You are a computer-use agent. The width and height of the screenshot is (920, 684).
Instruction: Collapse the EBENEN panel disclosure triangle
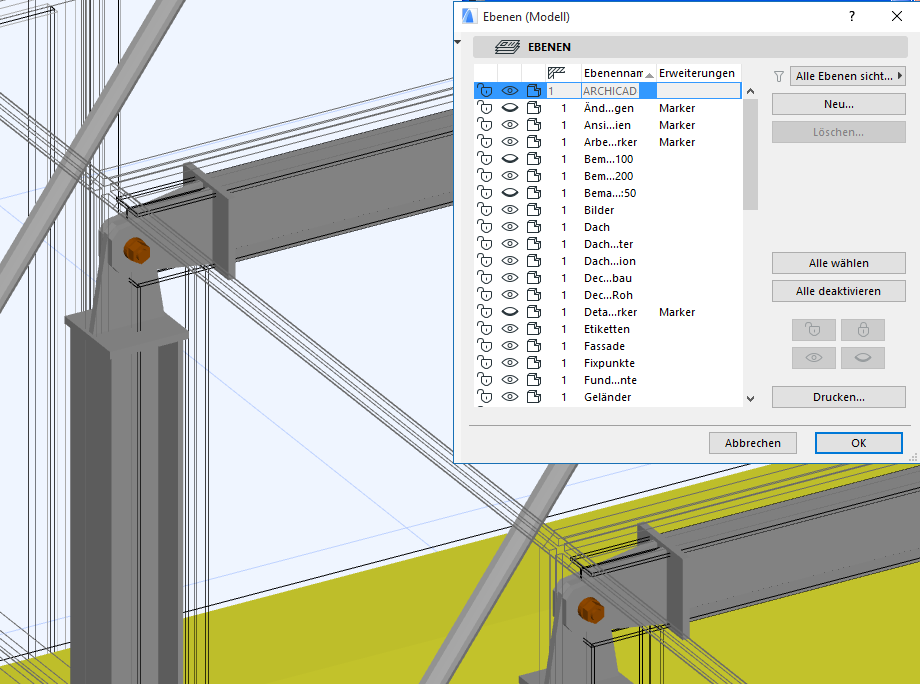tap(458, 43)
